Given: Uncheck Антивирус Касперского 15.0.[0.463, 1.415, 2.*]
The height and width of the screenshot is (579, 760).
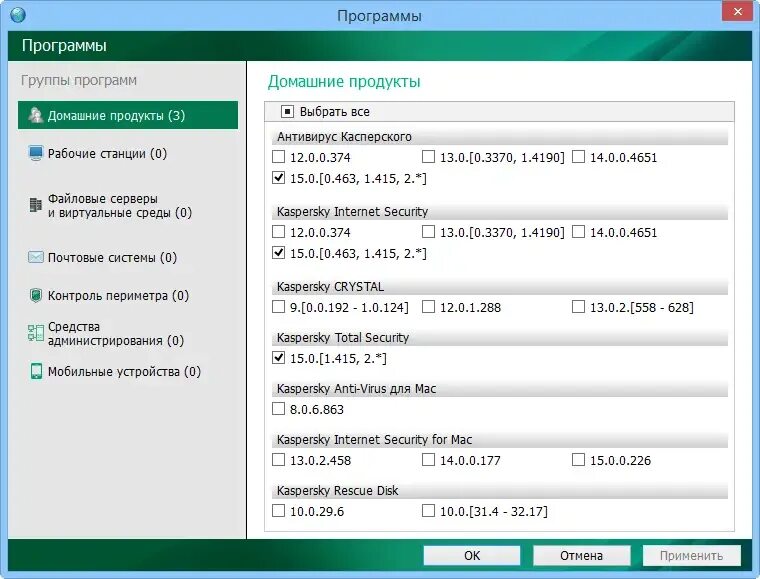Looking at the screenshot, I should (278, 178).
